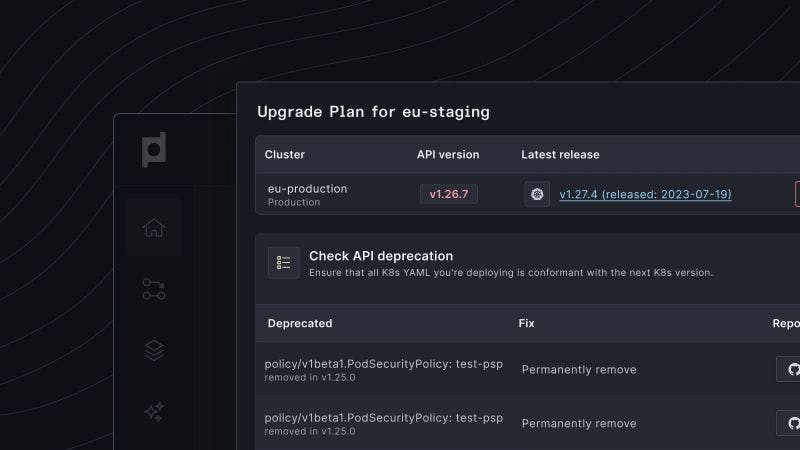Screen dimensions: 800x450
Task: Click the sparkle icon in sidebar
Action: [x=153, y=411]
